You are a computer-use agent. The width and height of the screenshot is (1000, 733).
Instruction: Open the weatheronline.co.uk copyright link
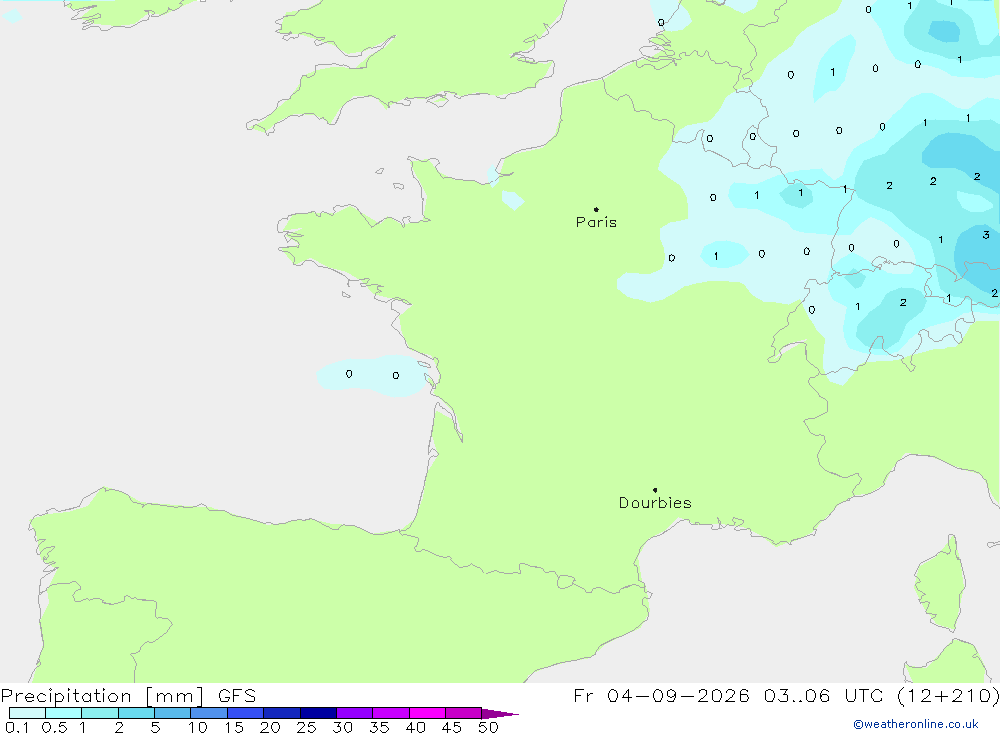915,724
